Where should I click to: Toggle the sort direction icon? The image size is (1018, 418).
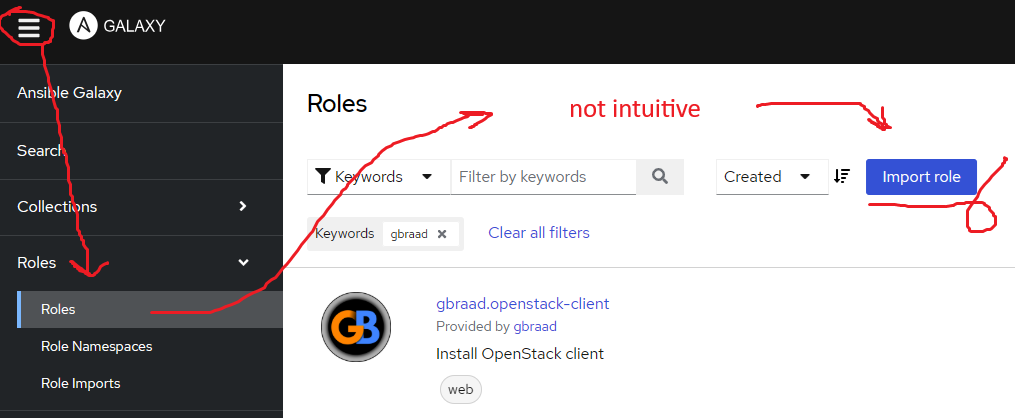coord(842,176)
